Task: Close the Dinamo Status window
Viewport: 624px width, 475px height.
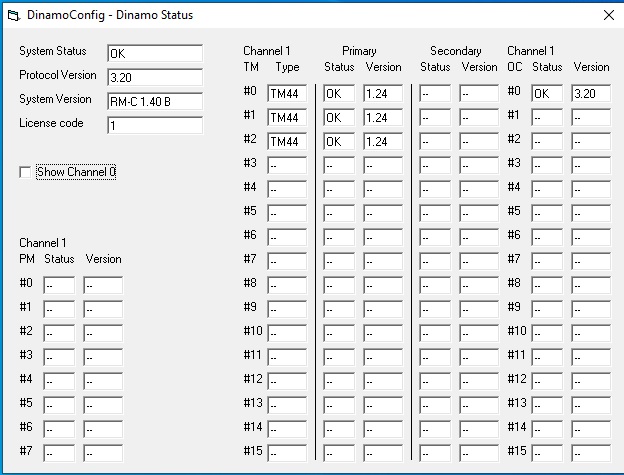Action: pos(608,15)
